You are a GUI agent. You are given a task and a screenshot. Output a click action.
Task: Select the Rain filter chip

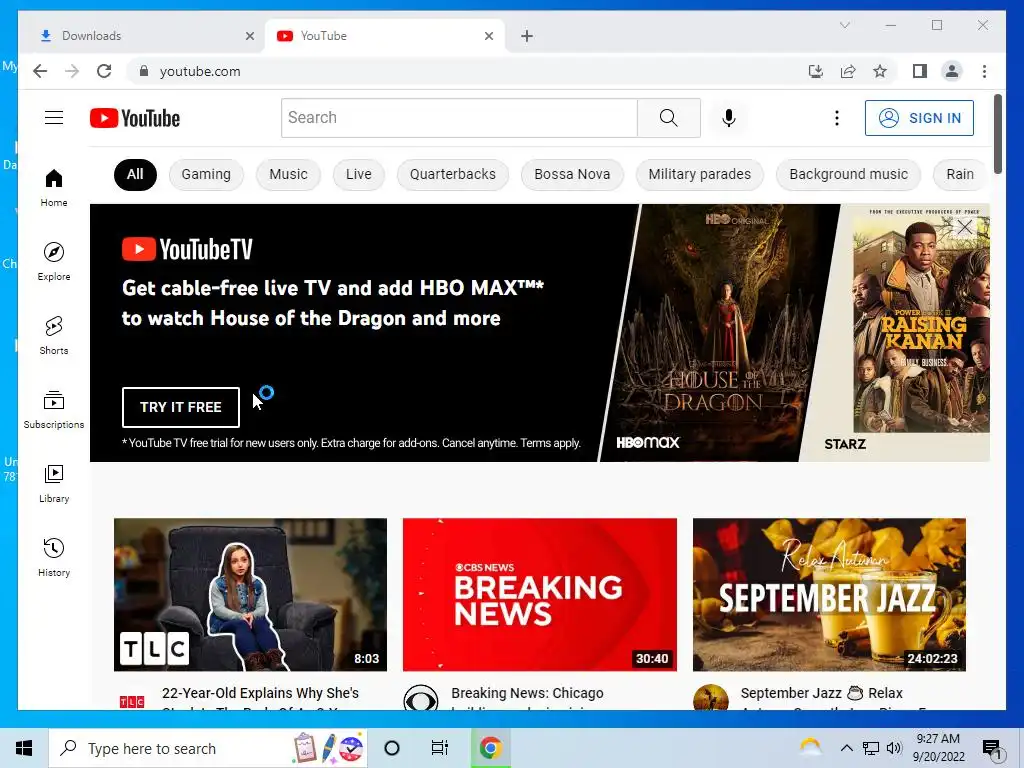[x=960, y=174]
